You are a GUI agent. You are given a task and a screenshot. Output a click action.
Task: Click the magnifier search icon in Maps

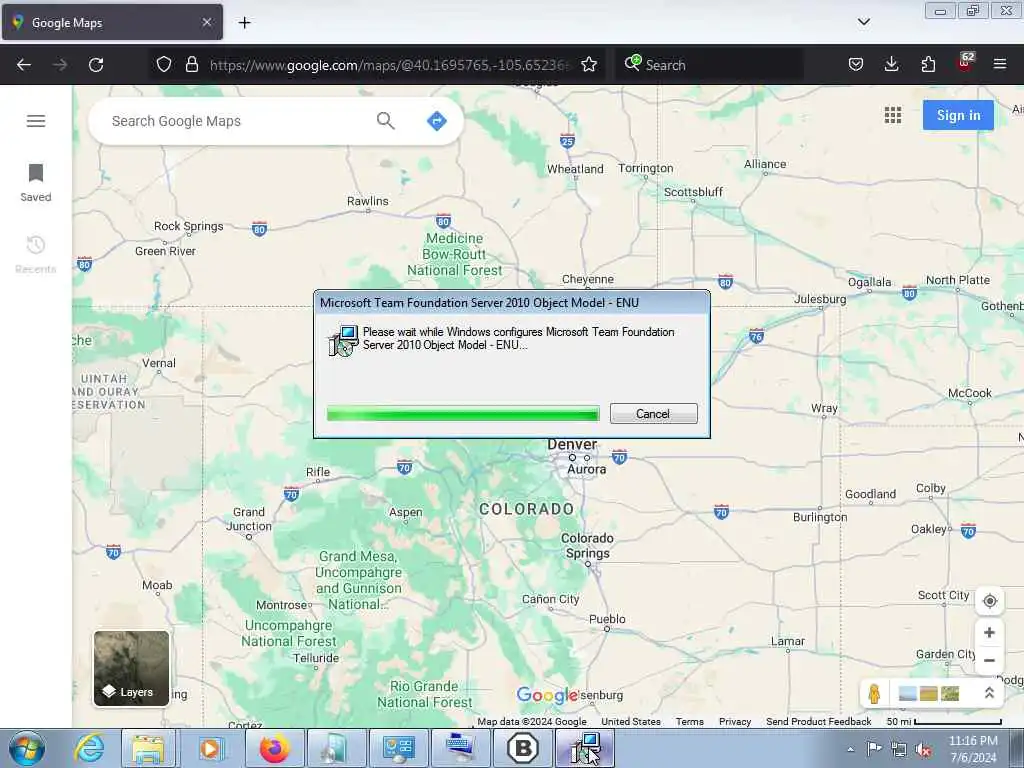pyautogui.click(x=385, y=121)
